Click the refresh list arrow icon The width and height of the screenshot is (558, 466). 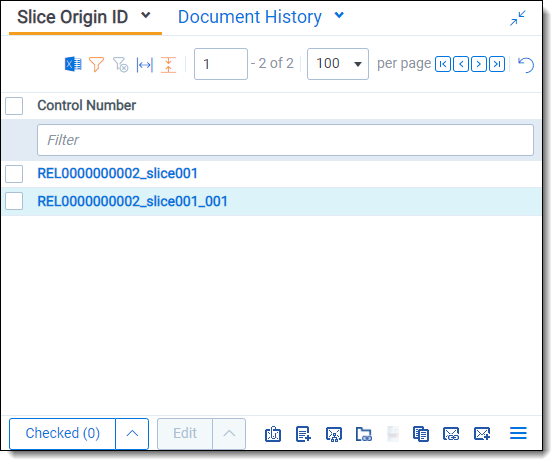coord(526,65)
